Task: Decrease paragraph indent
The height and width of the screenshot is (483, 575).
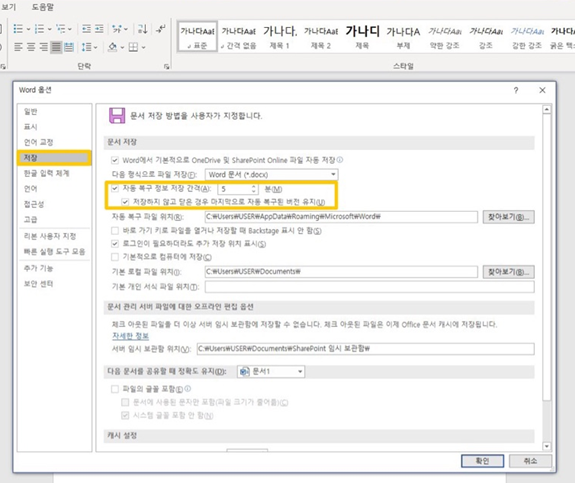Action: pos(87,29)
